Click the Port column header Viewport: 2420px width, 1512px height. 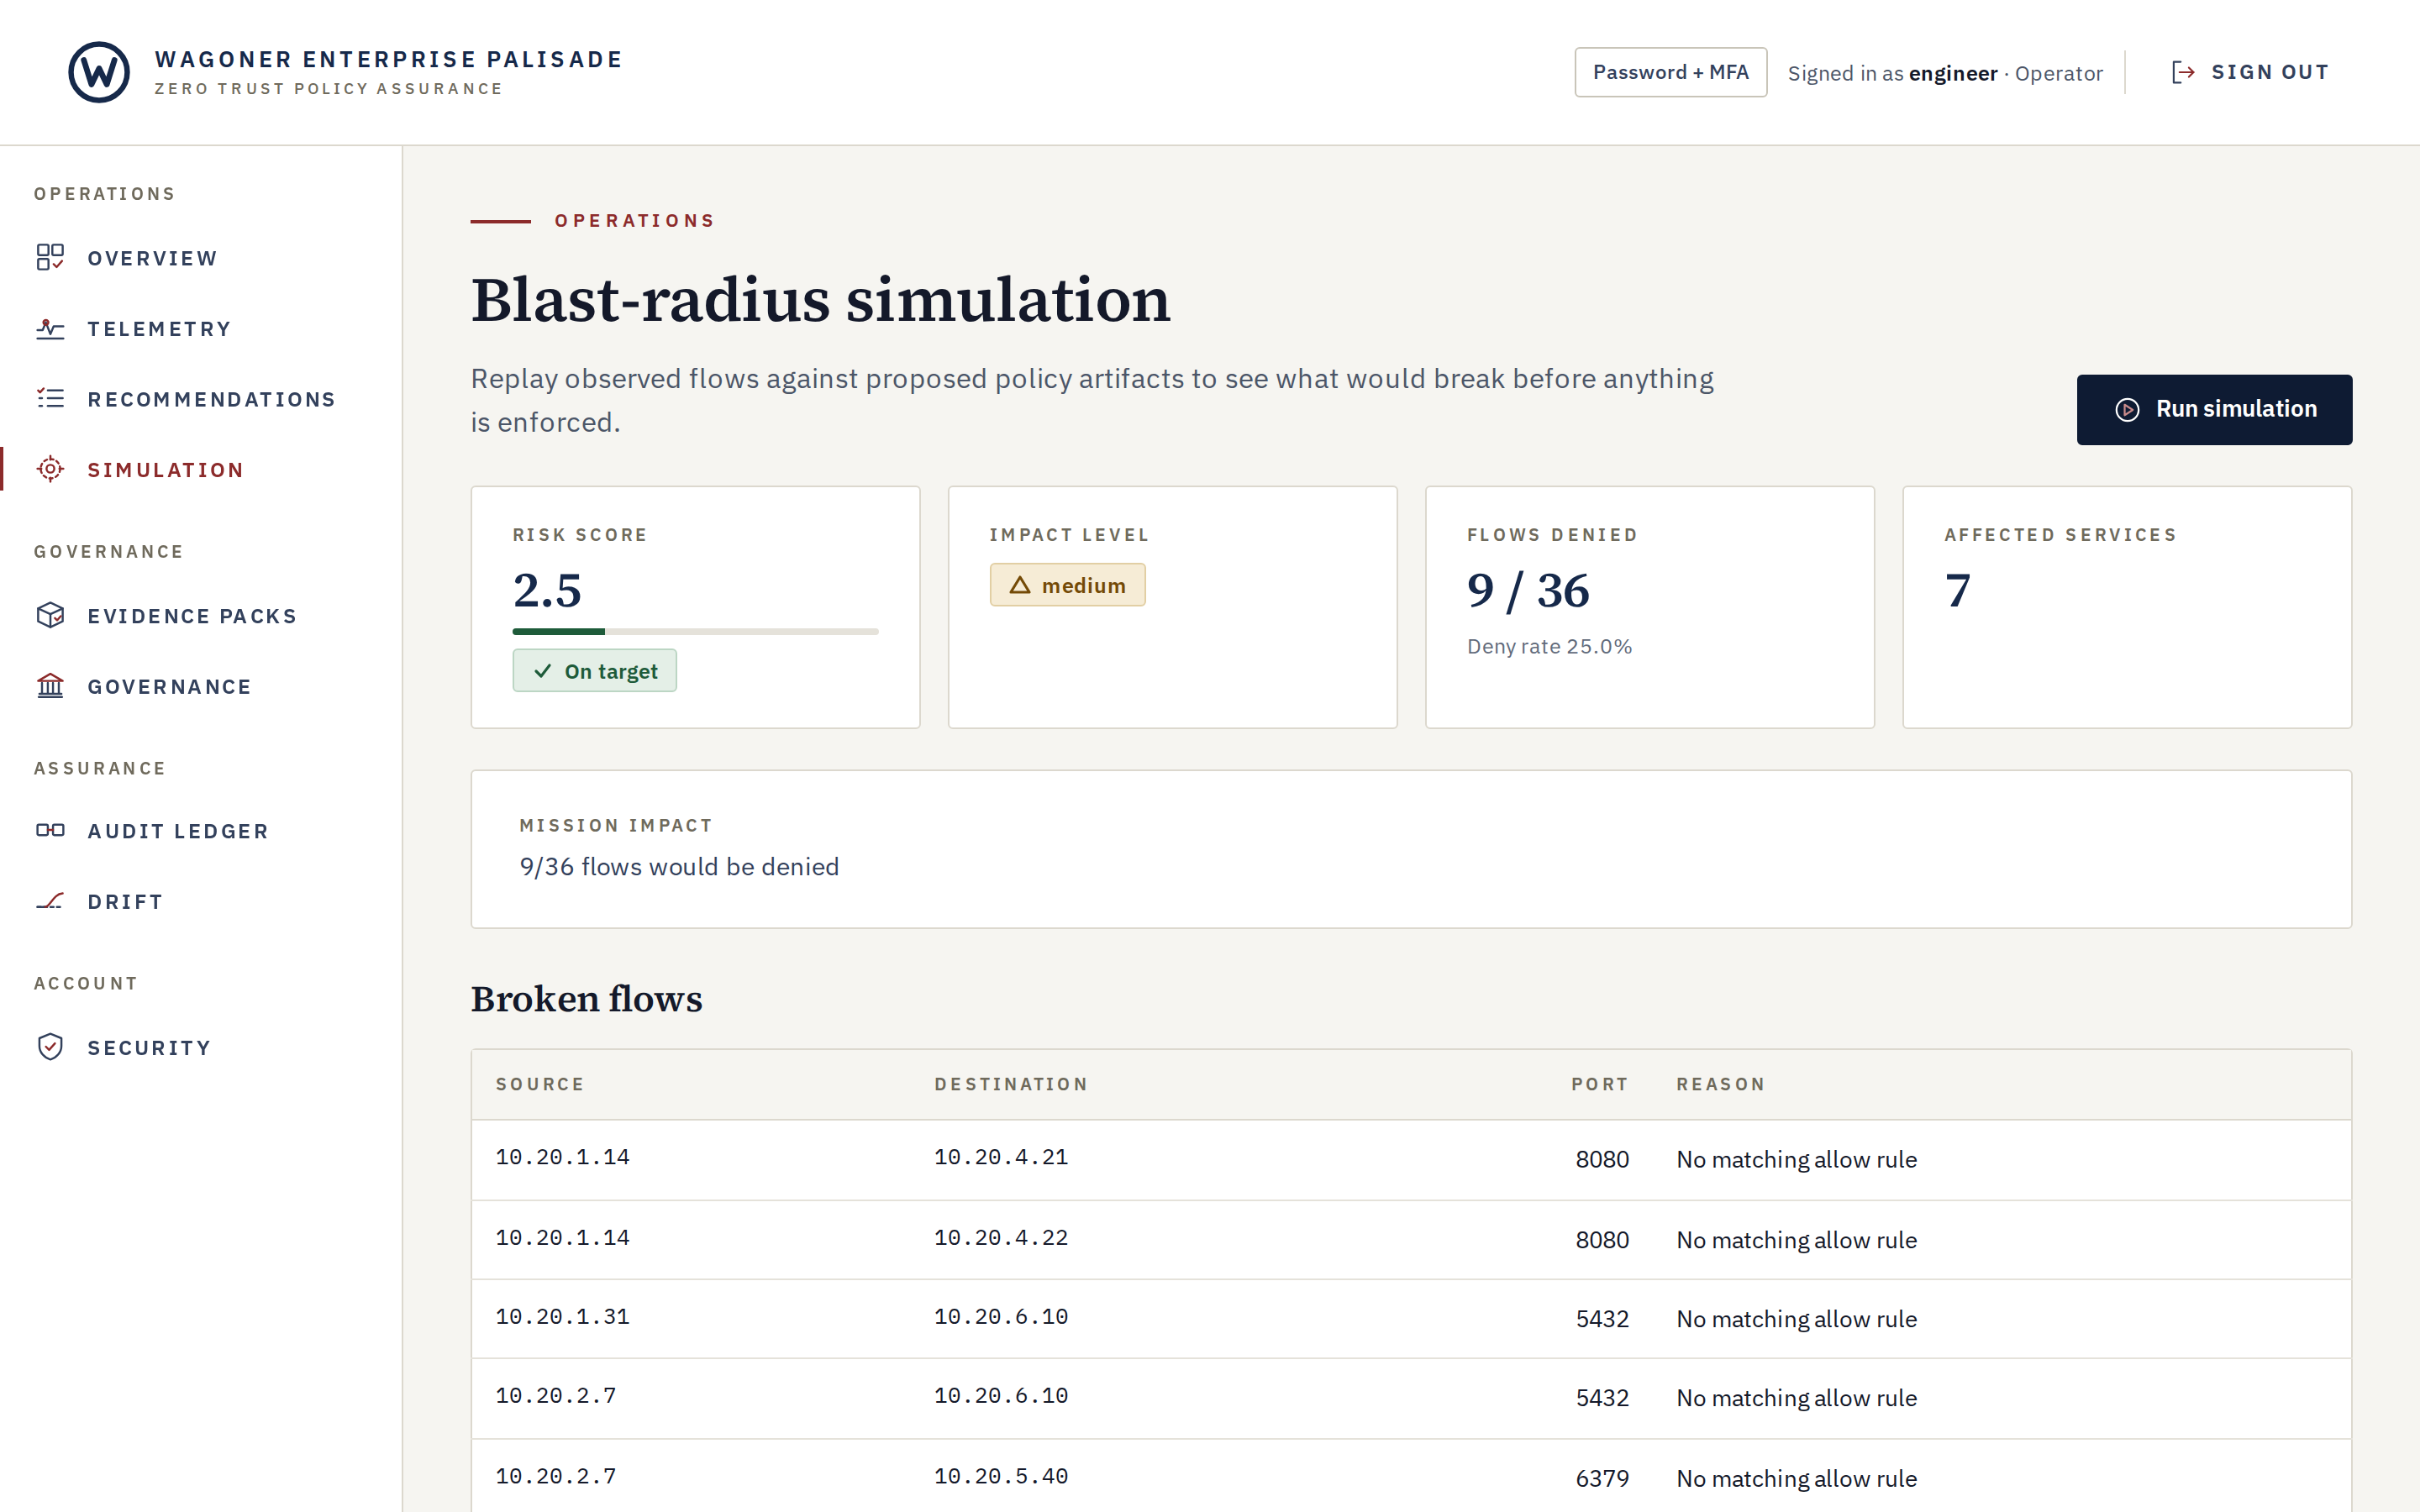[x=1599, y=1084]
